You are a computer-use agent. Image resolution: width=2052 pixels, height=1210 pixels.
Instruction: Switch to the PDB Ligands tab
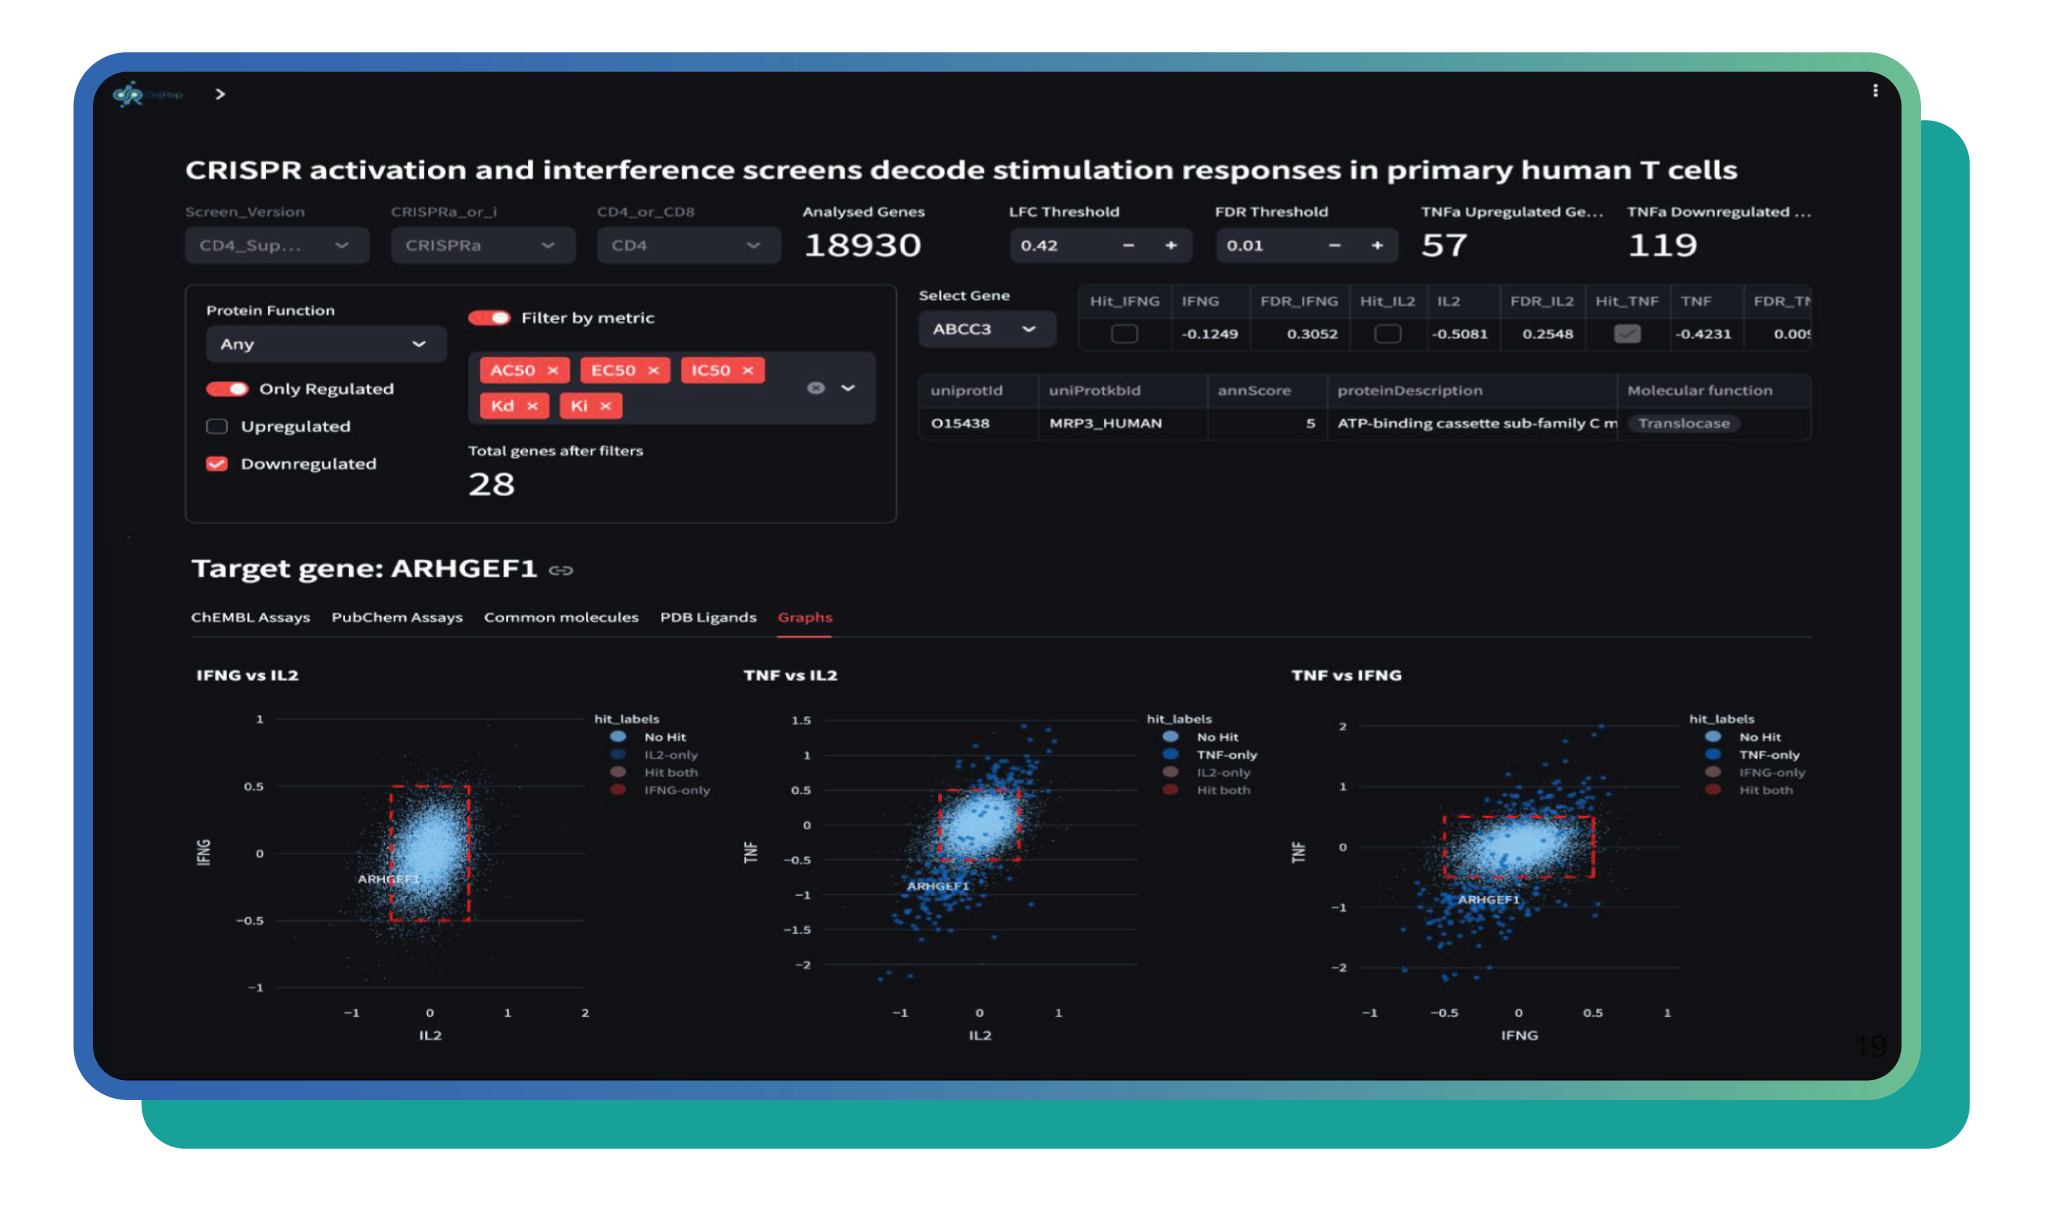[x=708, y=617]
